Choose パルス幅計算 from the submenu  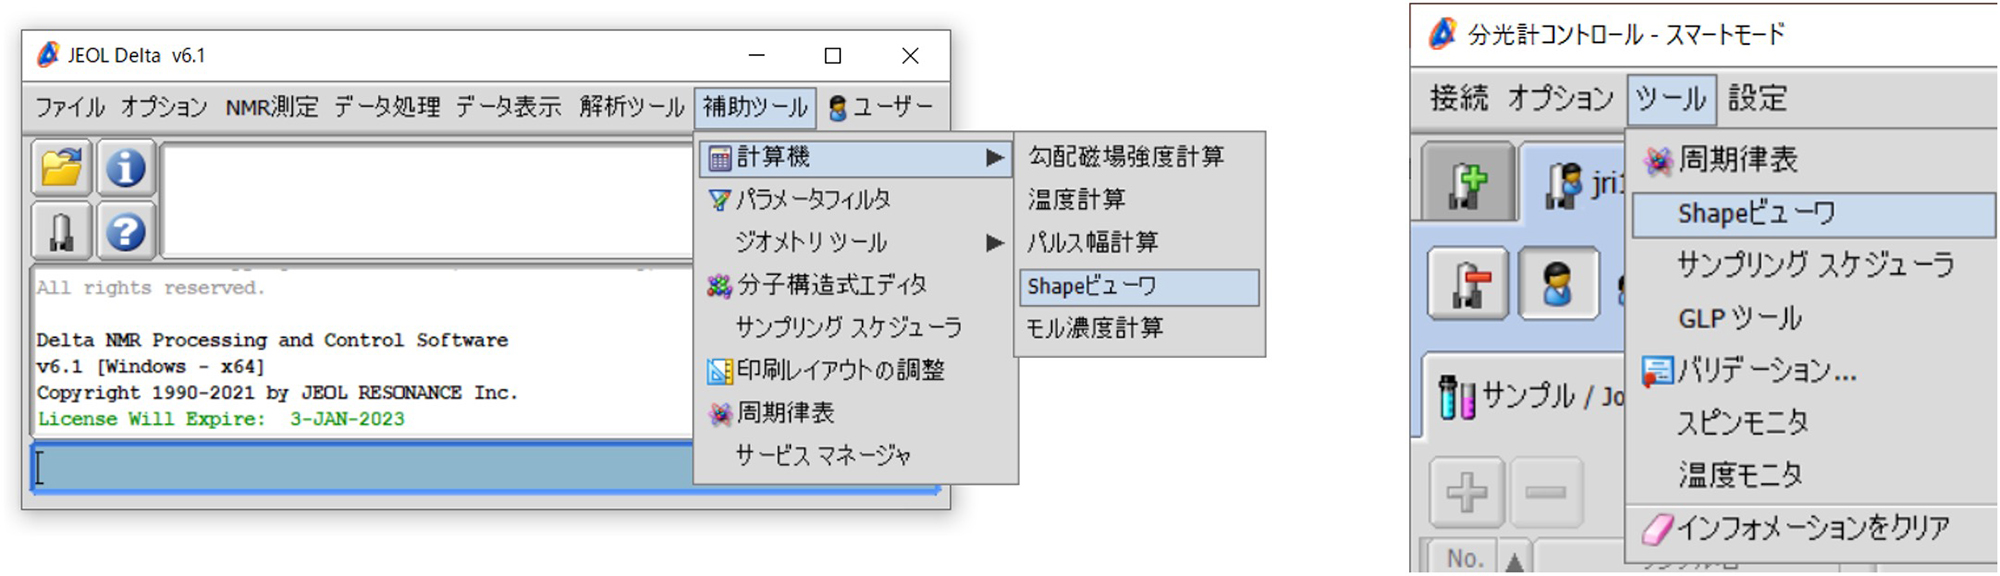[x=1093, y=243]
